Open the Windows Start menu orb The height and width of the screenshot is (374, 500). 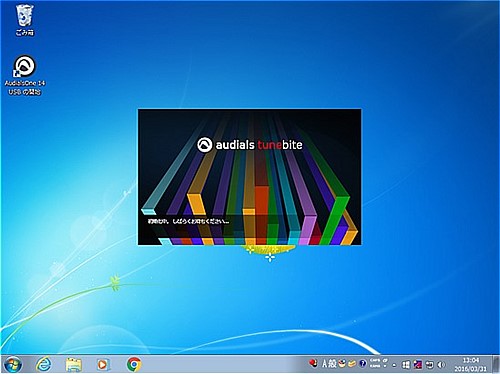coord(13,364)
